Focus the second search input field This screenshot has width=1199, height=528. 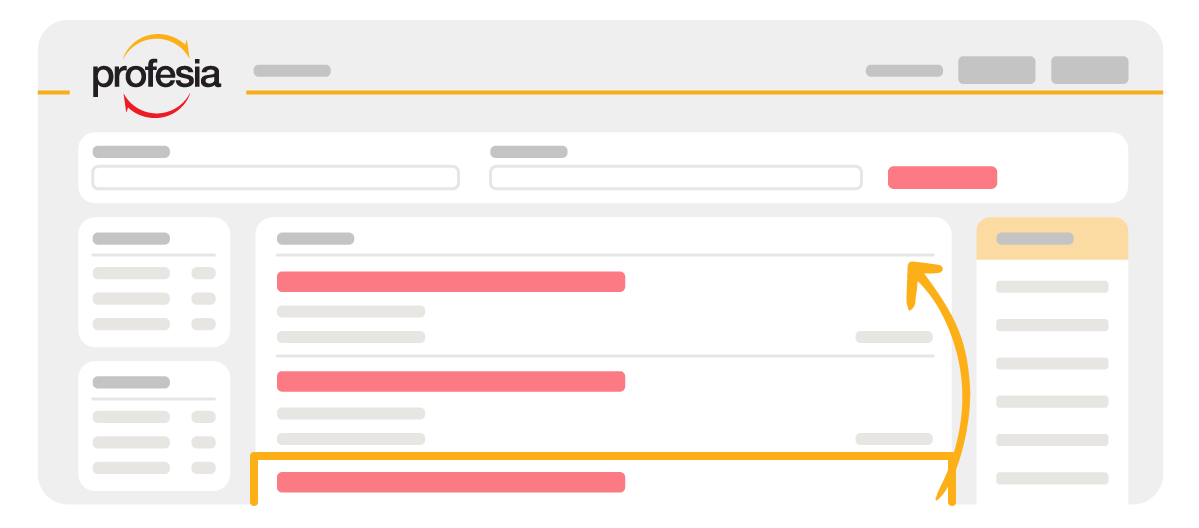(x=676, y=178)
